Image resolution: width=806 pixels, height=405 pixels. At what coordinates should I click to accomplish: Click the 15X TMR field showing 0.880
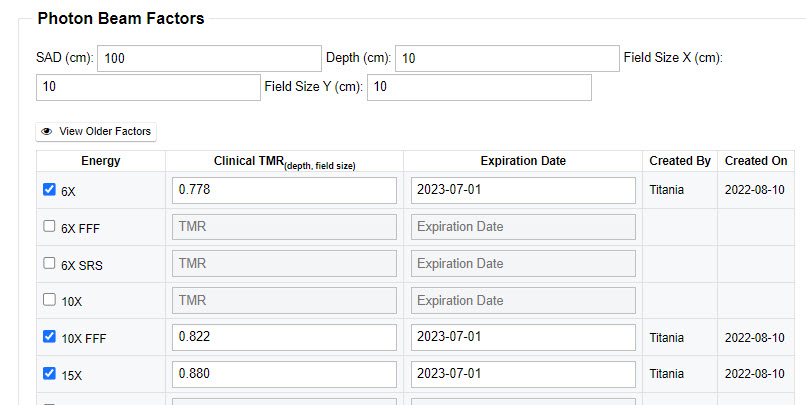(x=284, y=374)
